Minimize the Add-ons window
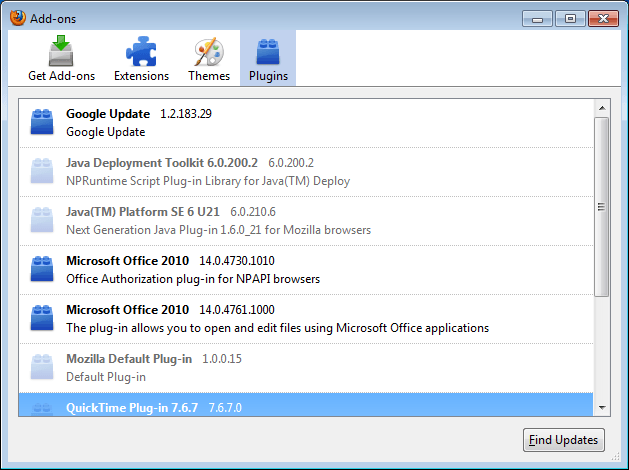The height and width of the screenshot is (470, 629). (538, 19)
